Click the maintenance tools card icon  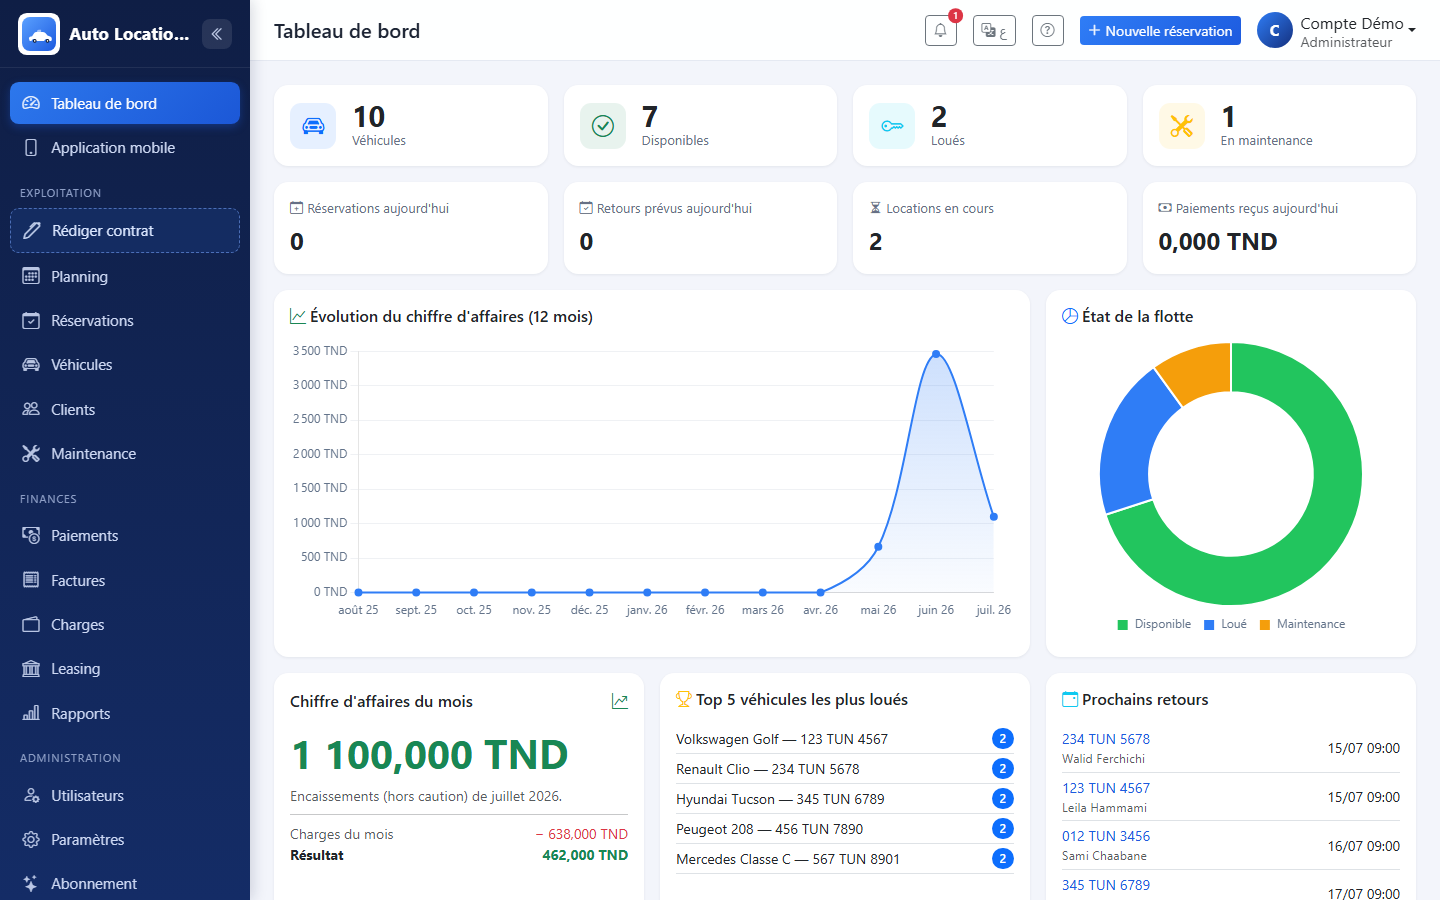[x=1182, y=126]
